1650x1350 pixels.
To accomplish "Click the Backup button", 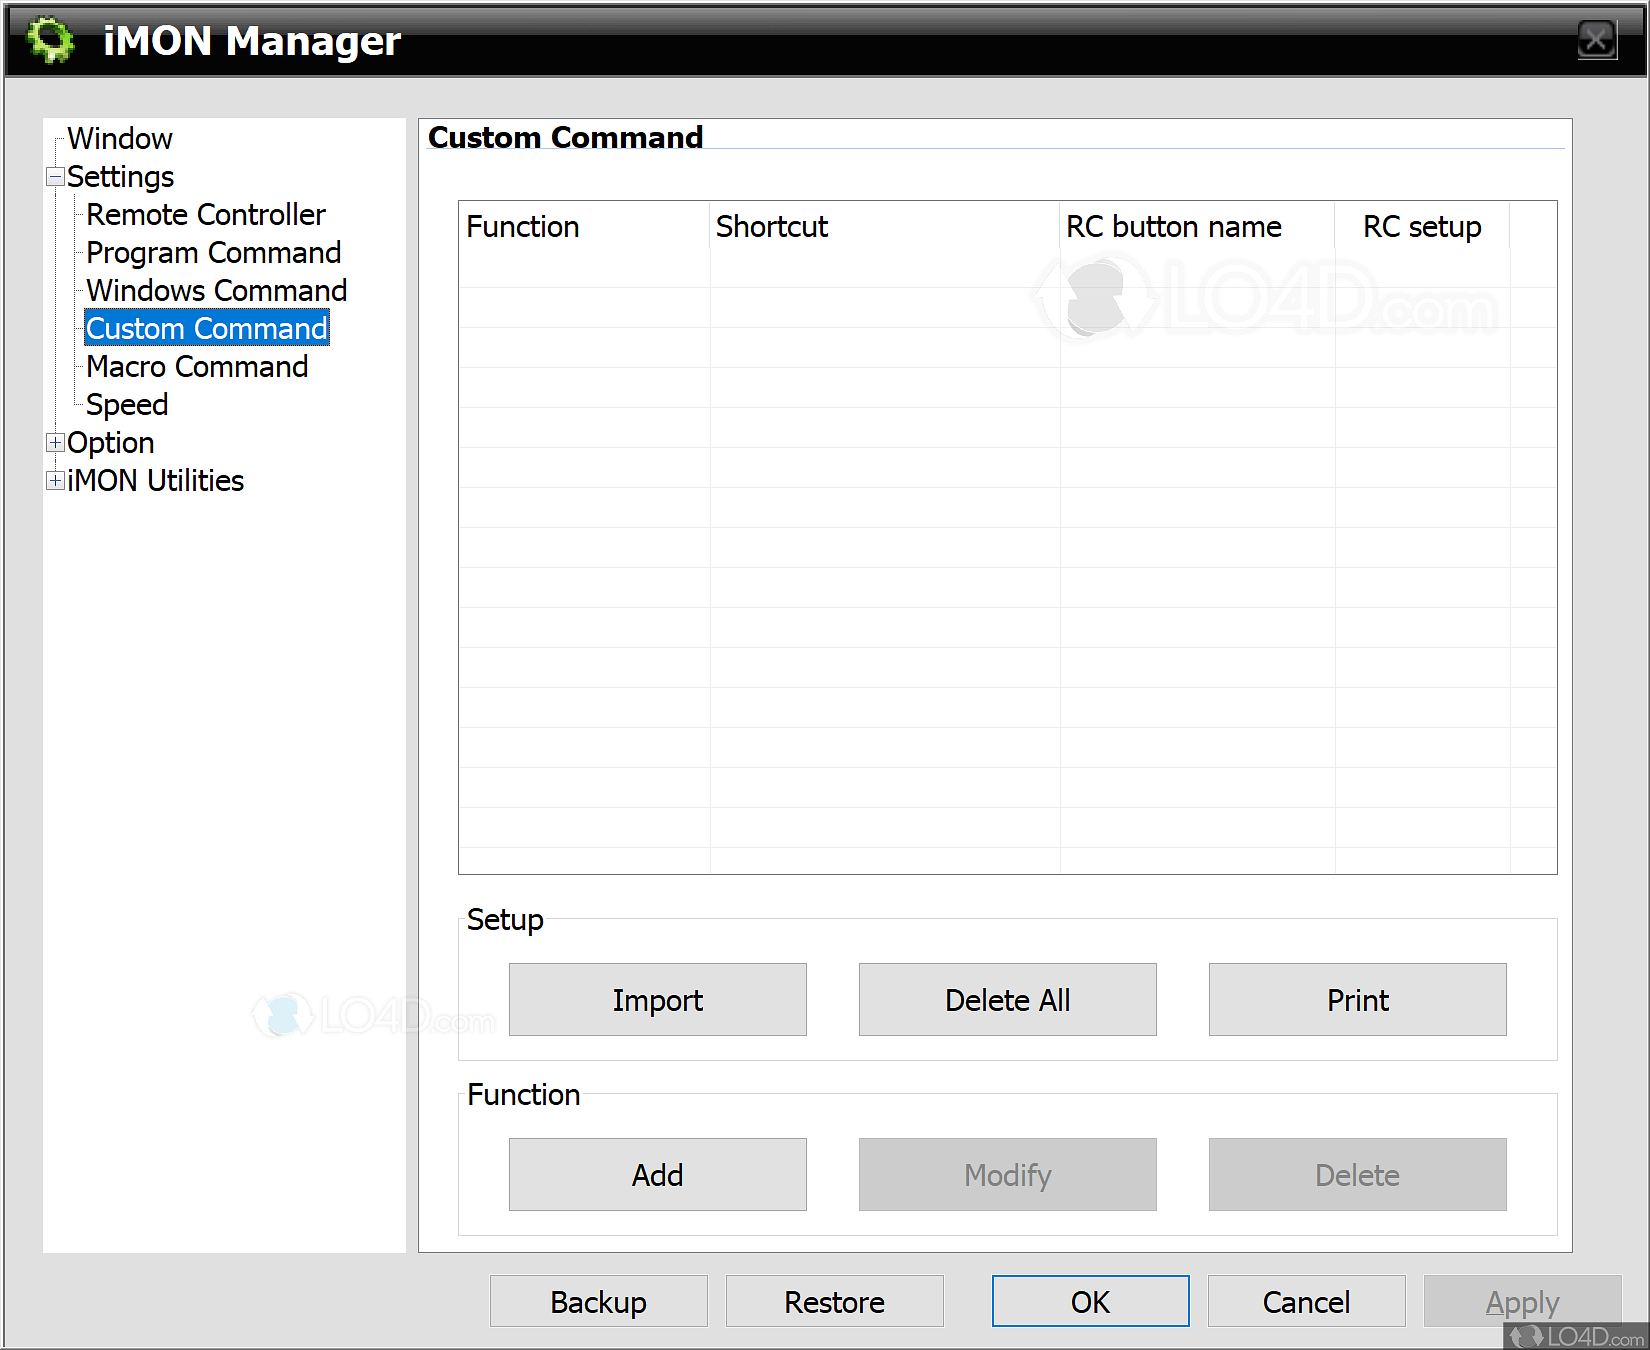I will click(598, 1301).
